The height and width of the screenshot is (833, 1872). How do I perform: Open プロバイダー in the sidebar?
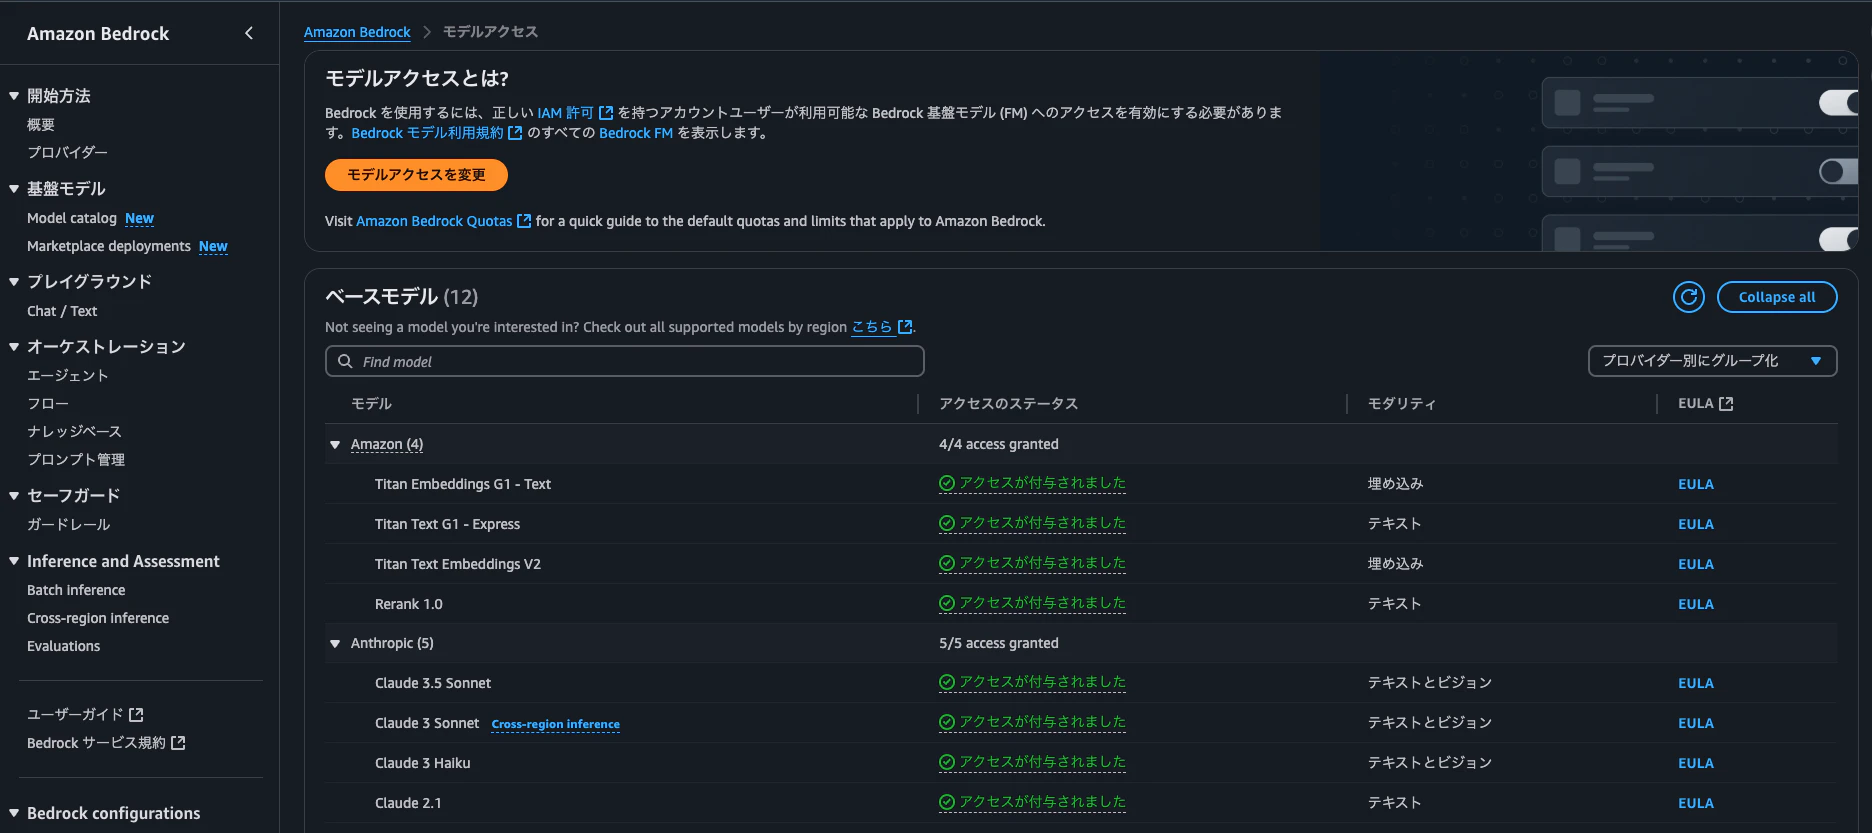67,153
